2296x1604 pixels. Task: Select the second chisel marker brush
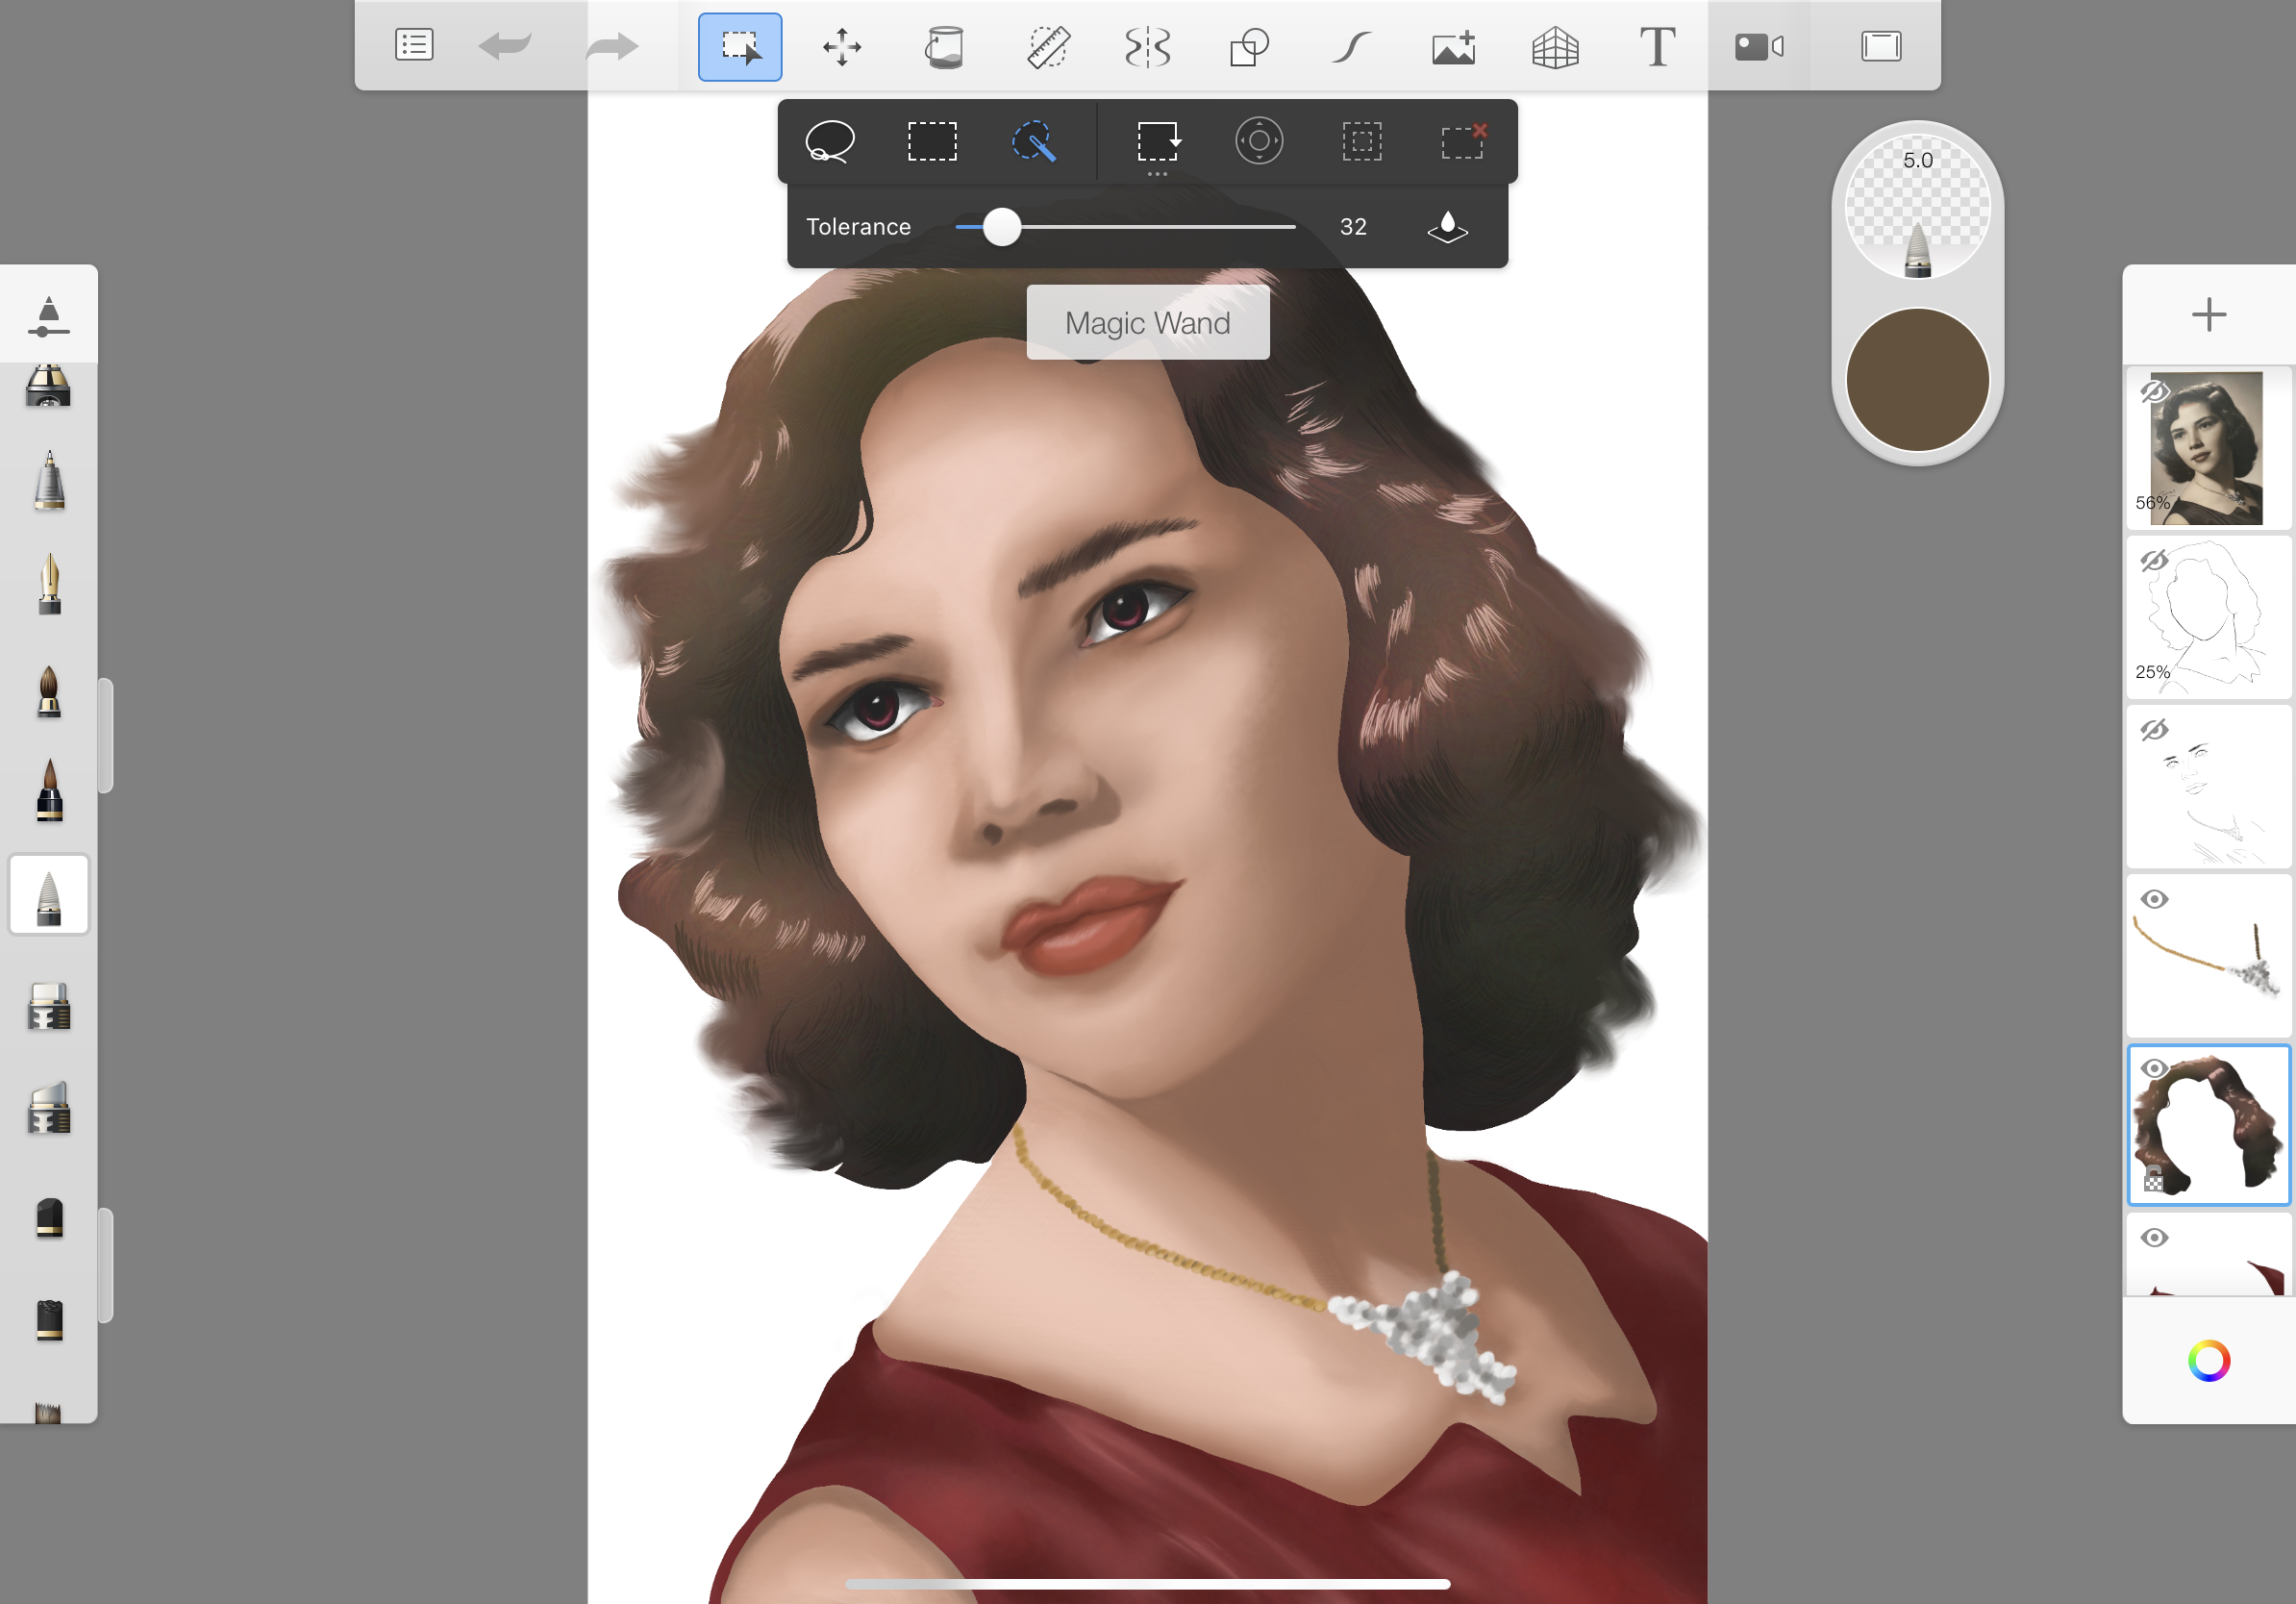49,1108
